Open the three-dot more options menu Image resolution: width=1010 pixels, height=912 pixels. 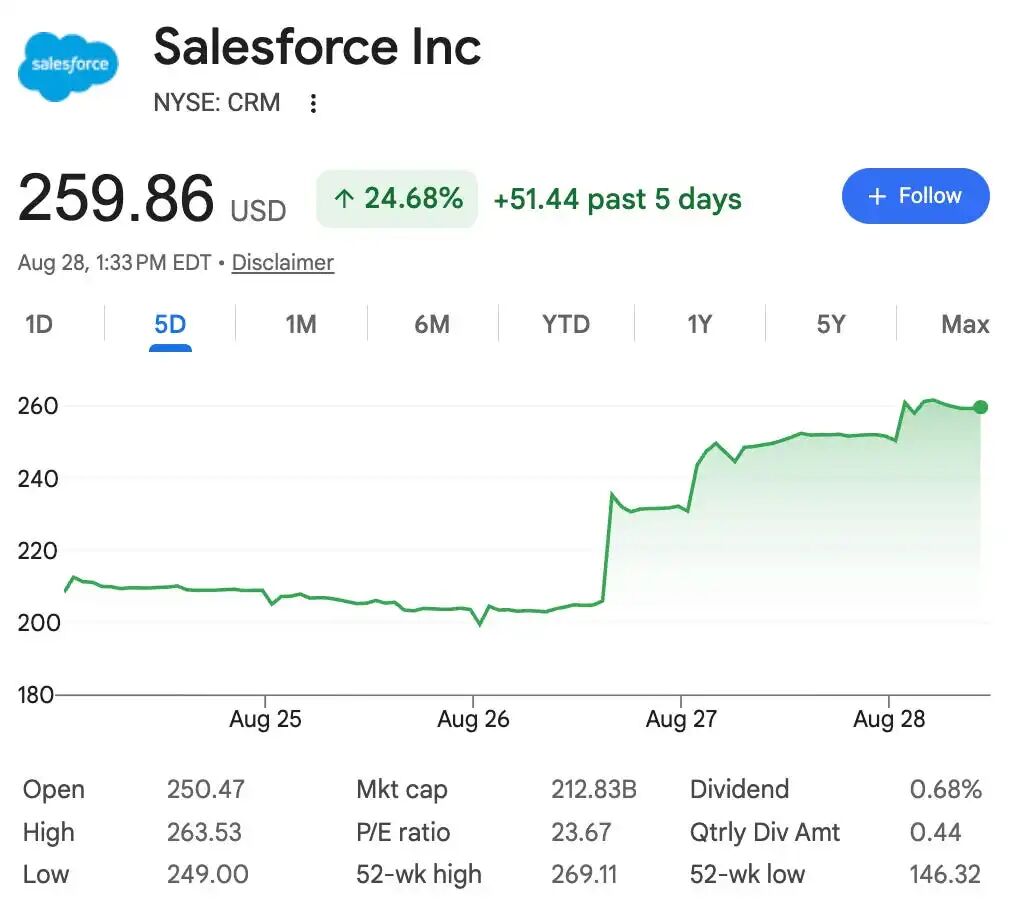click(313, 103)
